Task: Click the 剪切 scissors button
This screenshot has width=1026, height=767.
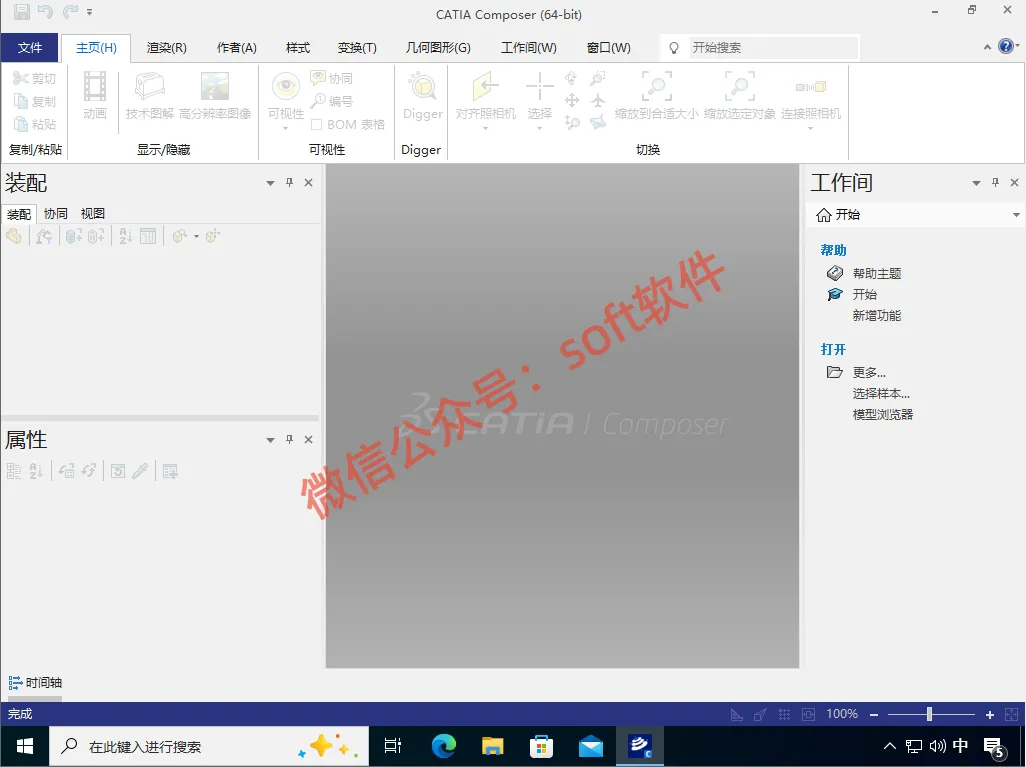Action: [x=35, y=79]
